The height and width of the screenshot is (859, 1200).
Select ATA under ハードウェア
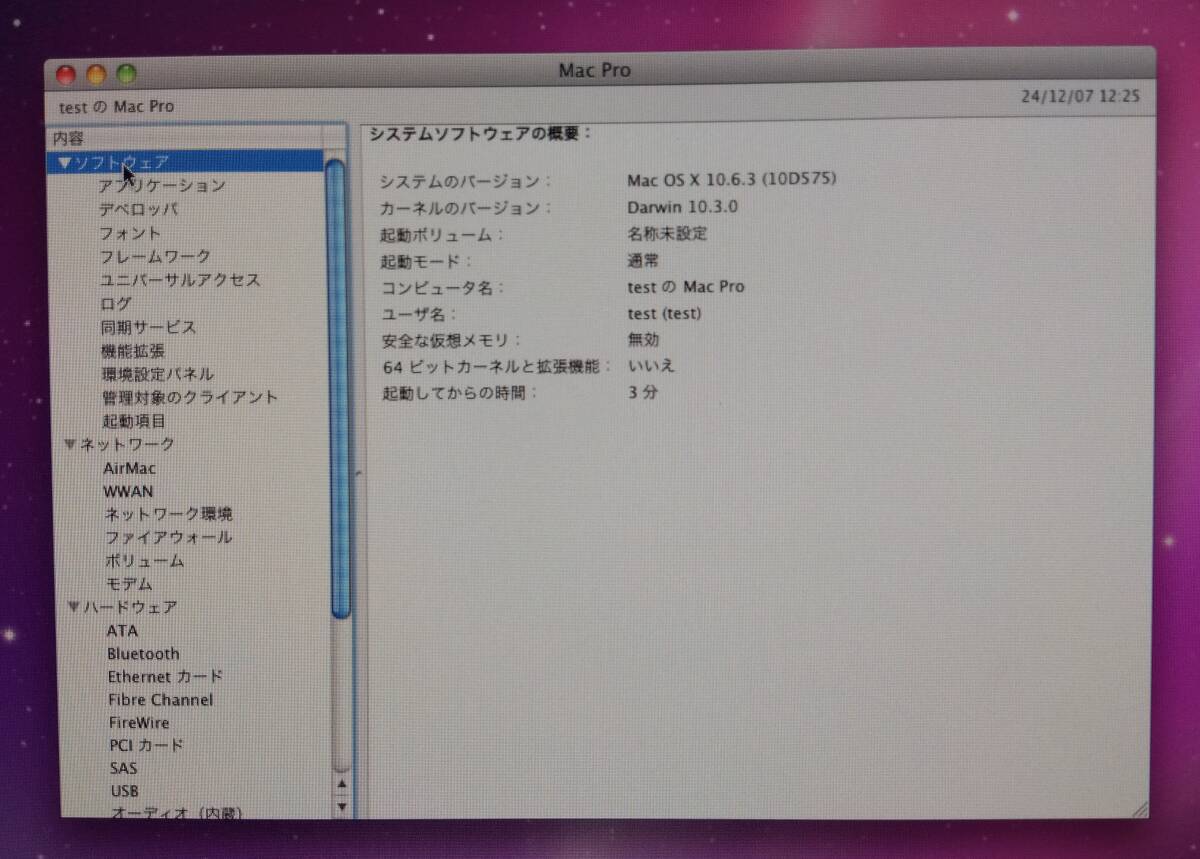[x=123, y=631]
